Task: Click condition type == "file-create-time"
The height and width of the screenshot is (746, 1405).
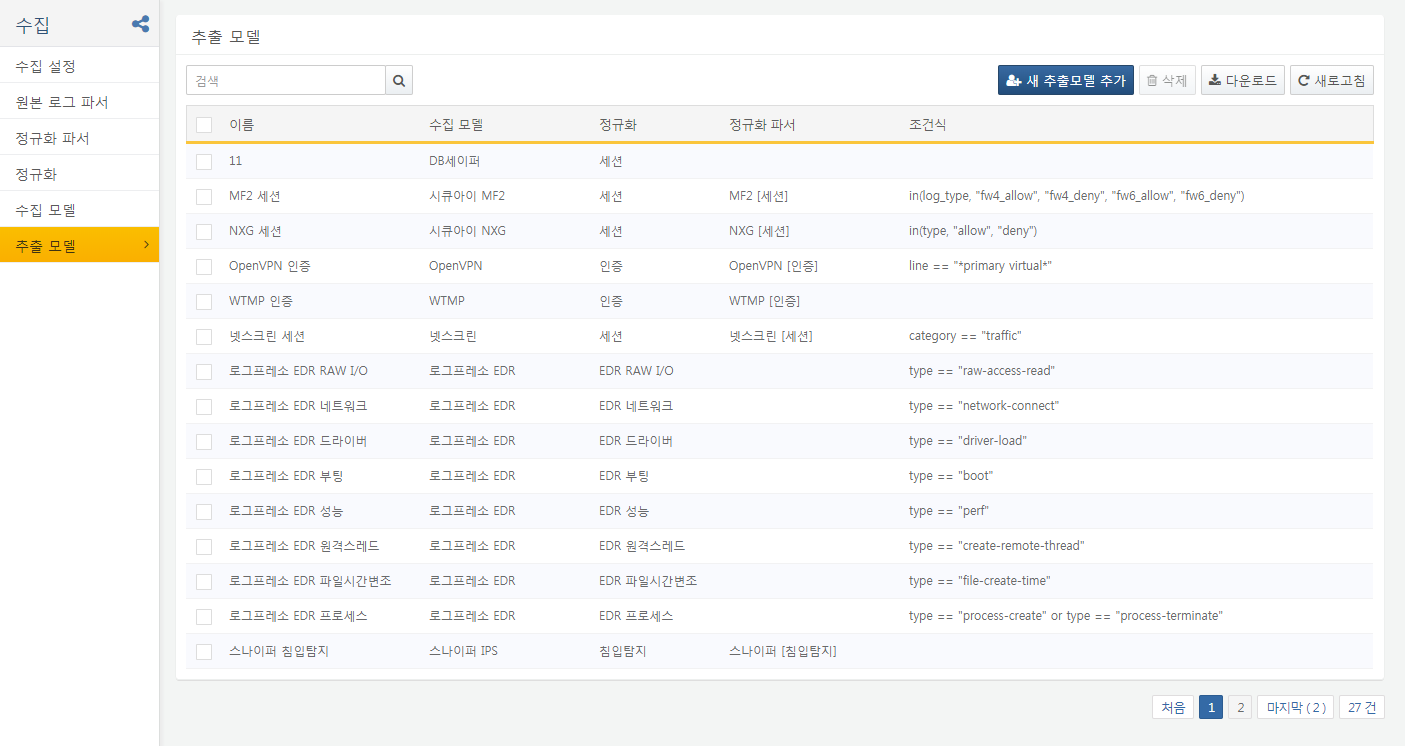Action: coord(980,581)
